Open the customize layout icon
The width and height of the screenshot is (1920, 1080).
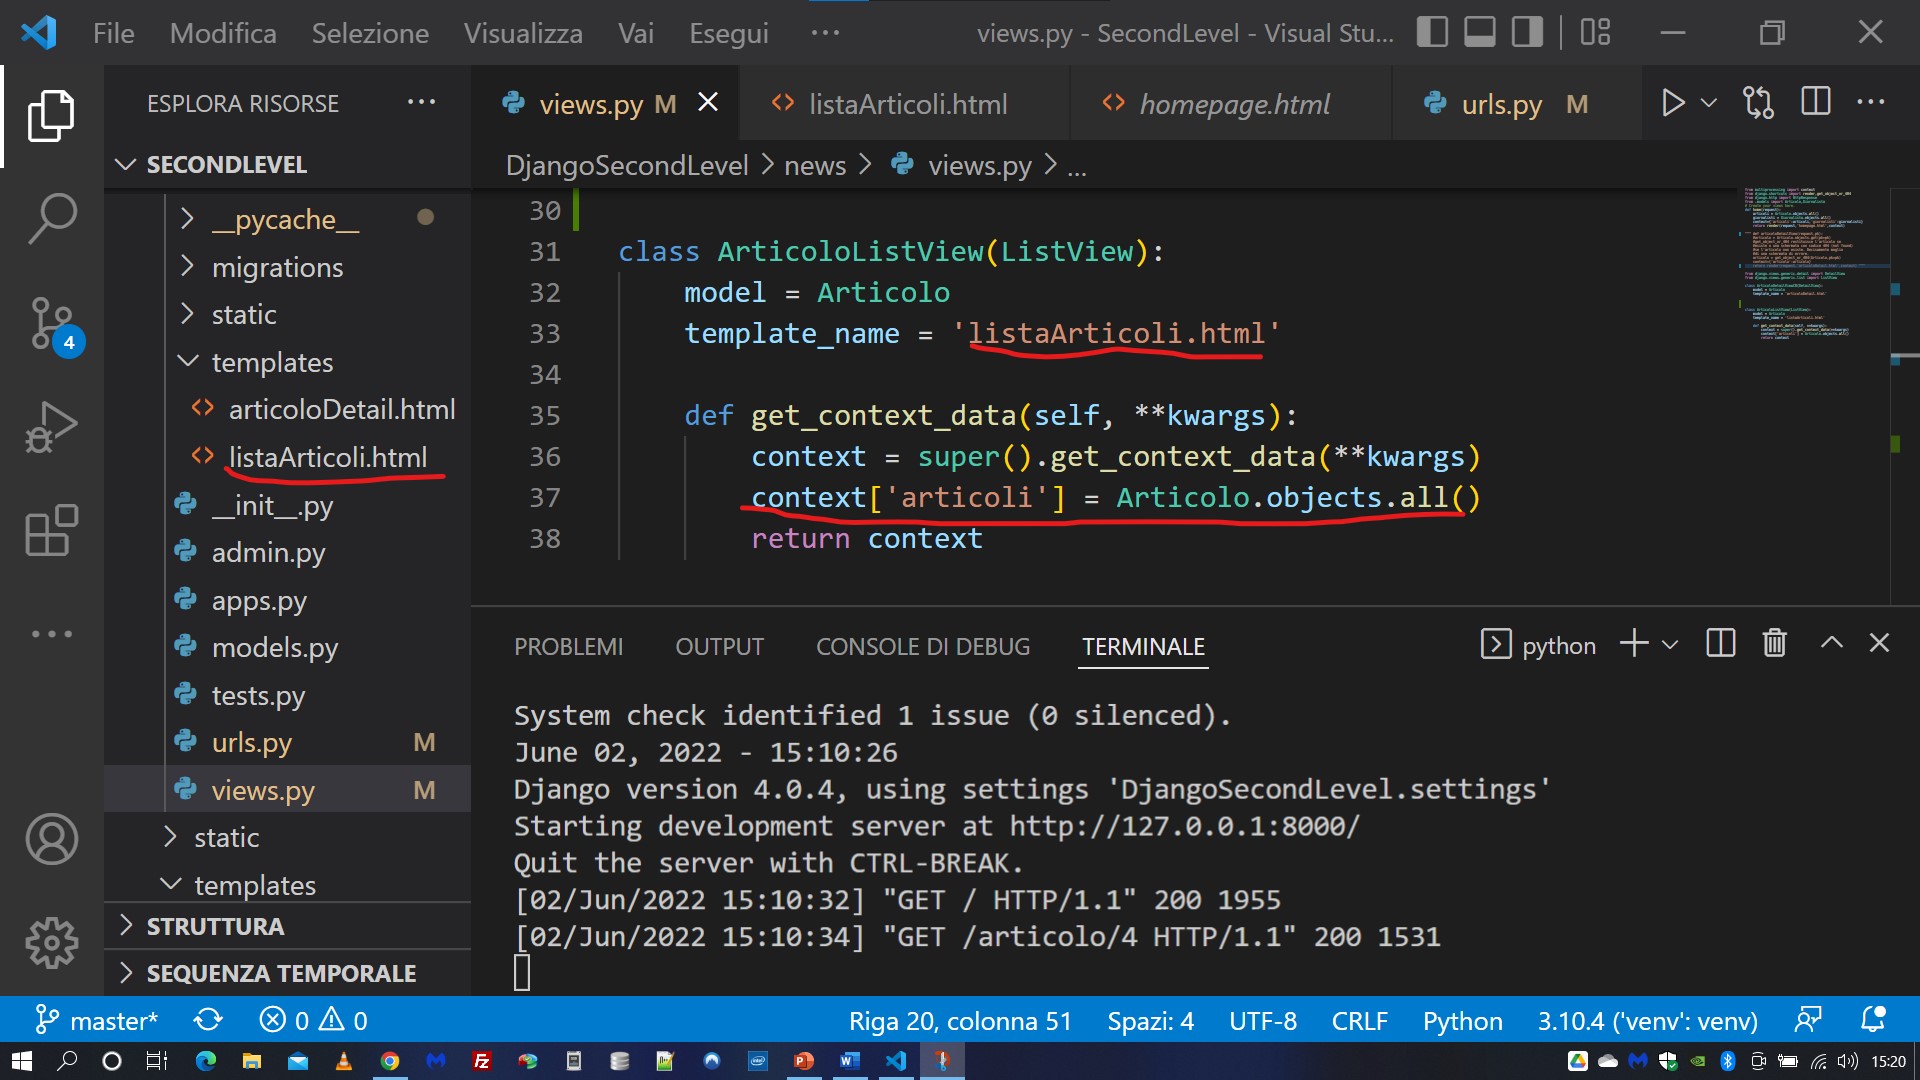pos(1595,33)
